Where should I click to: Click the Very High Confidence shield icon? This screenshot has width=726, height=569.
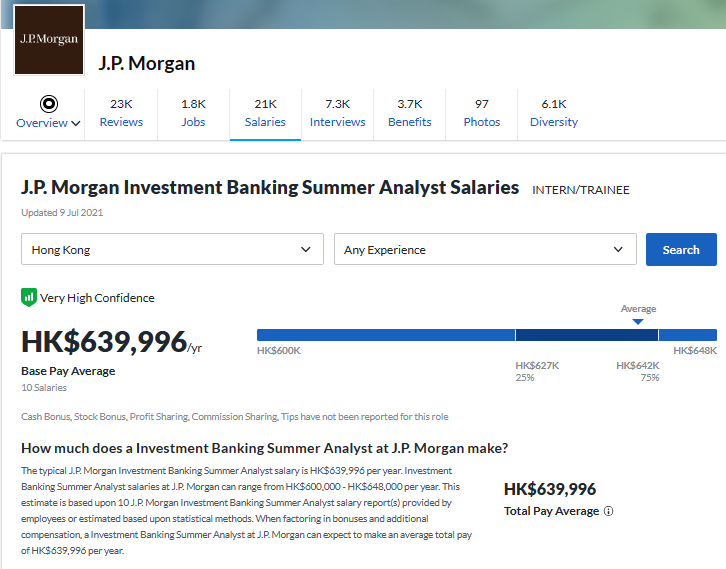29,297
